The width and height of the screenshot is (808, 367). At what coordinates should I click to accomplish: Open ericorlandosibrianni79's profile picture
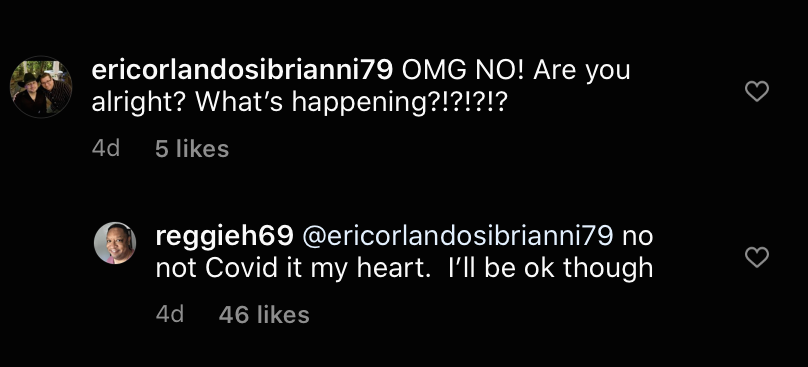click(41, 87)
